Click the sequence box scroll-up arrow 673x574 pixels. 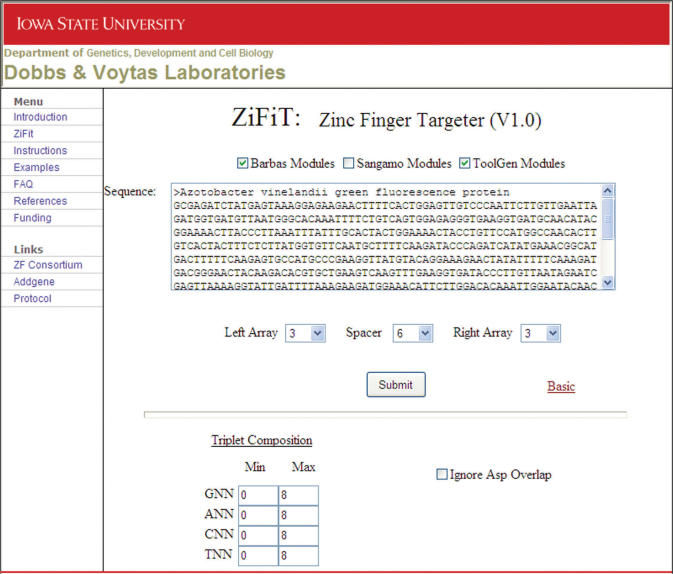(x=608, y=190)
